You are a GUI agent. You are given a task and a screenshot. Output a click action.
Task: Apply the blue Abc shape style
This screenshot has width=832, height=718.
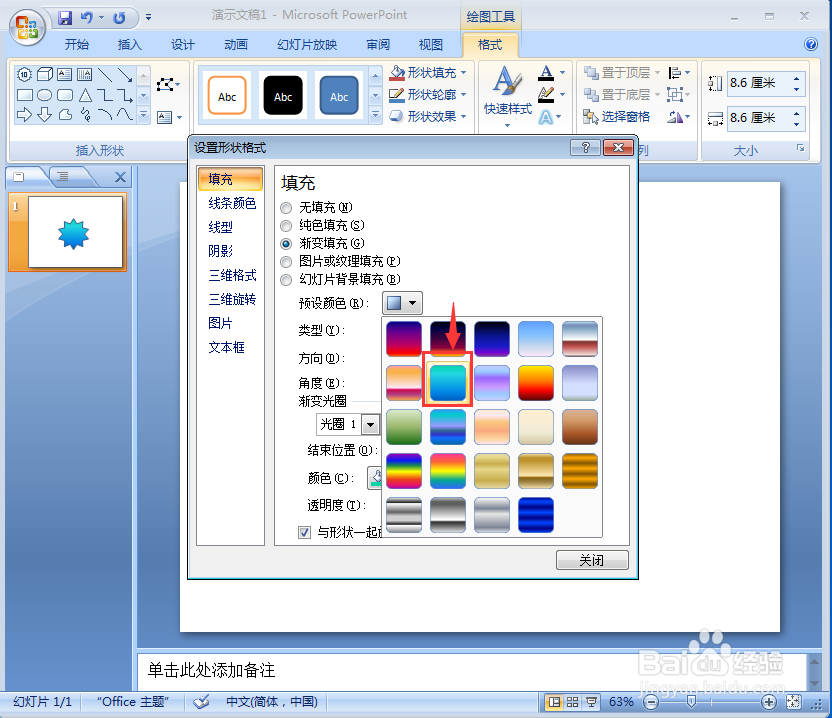pos(339,96)
